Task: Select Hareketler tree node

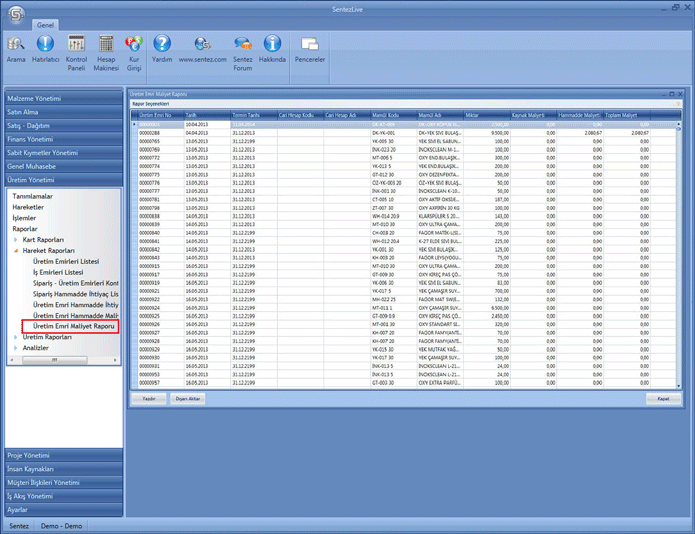Action: pyautogui.click(x=28, y=207)
